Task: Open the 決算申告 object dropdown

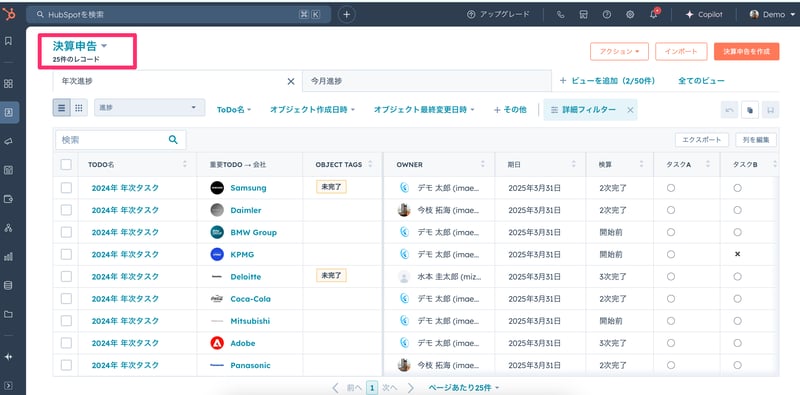Action: tap(80, 46)
